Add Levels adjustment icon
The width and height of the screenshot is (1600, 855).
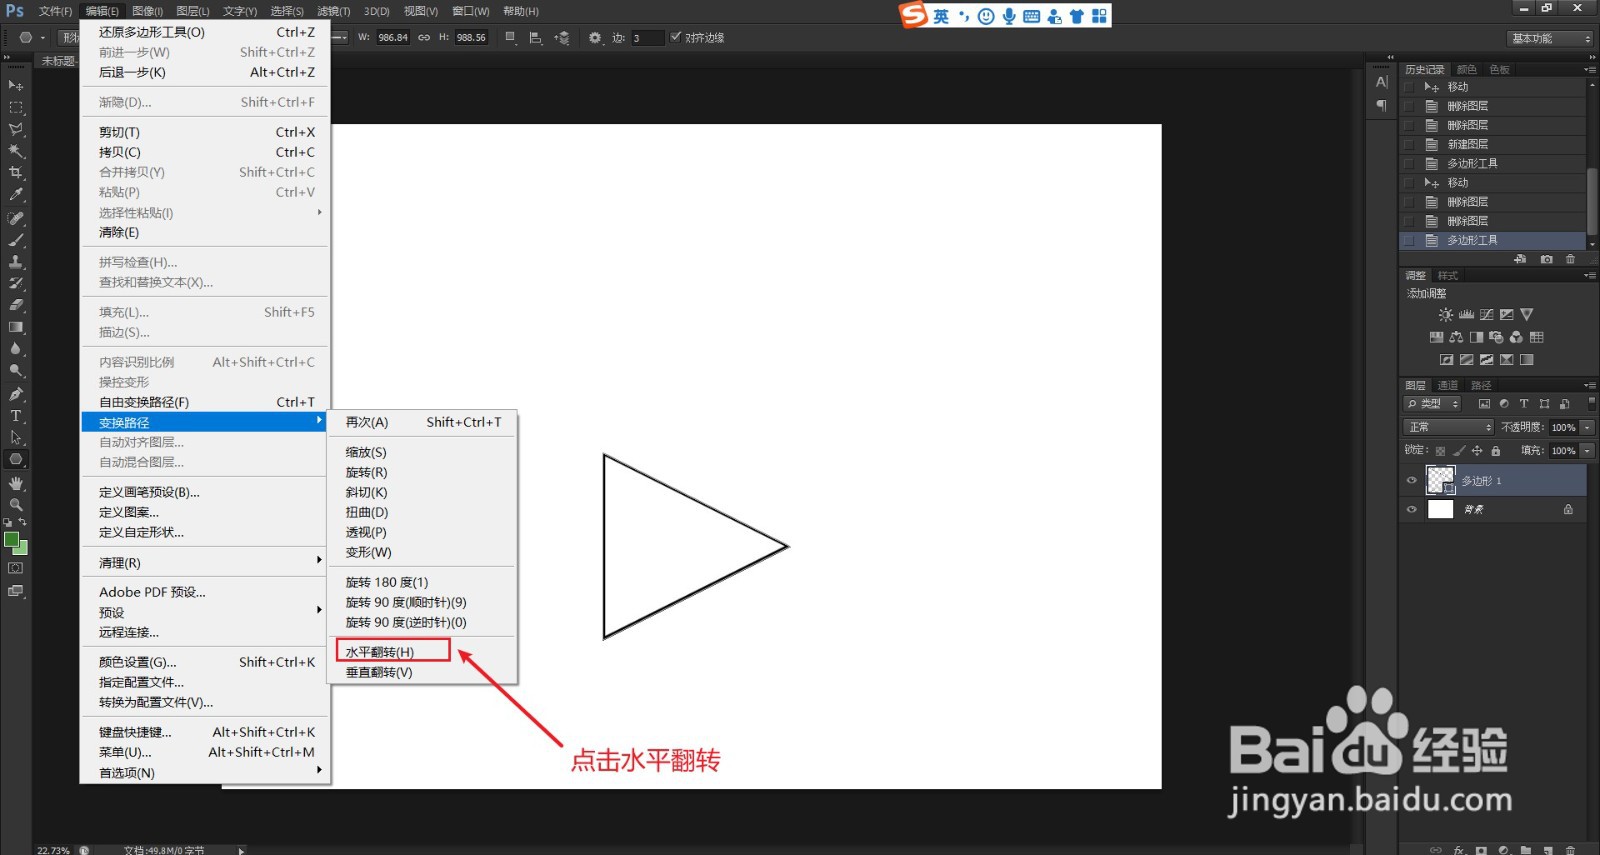coord(1466,315)
